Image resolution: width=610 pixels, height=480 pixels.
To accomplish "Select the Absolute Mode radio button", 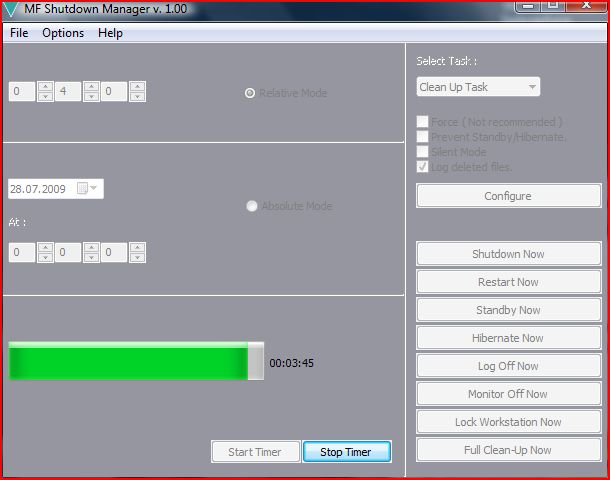I will tap(251, 206).
